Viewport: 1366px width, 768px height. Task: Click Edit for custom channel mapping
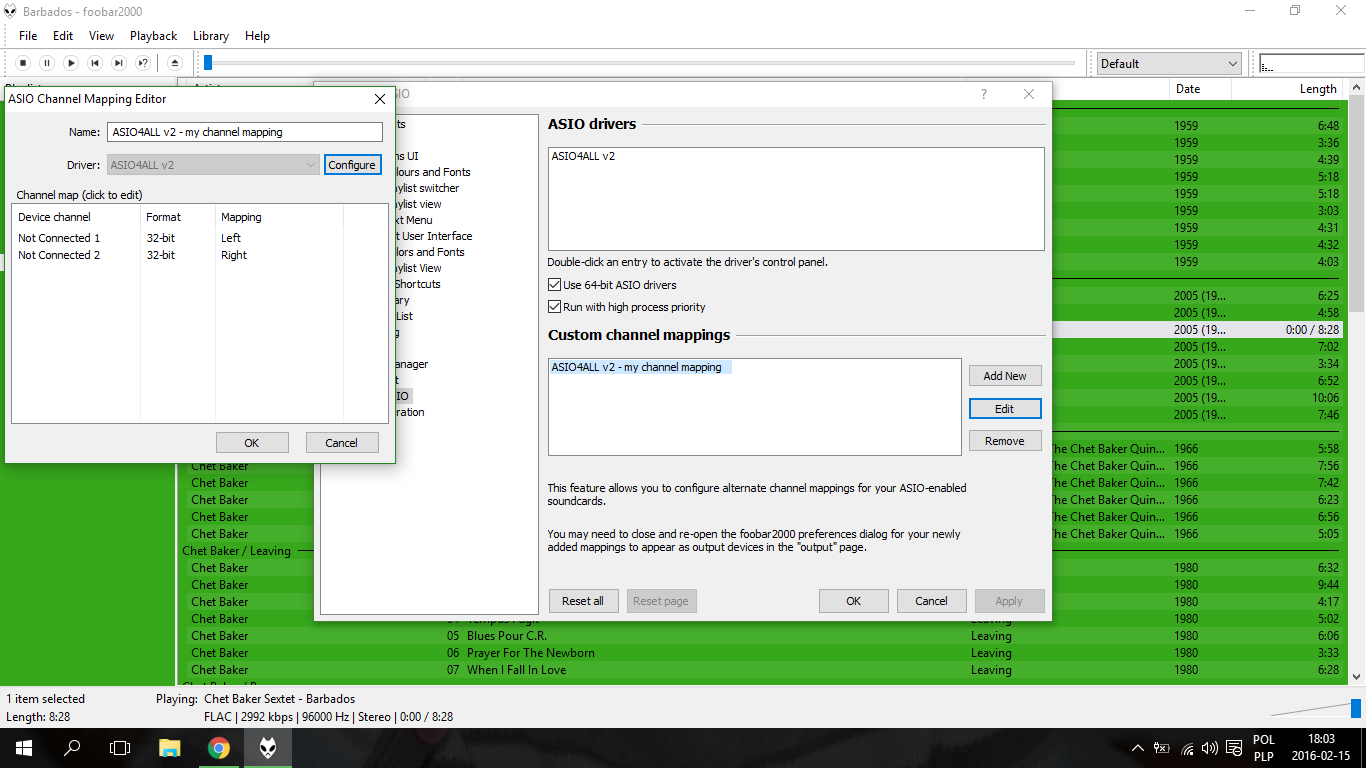click(1005, 408)
